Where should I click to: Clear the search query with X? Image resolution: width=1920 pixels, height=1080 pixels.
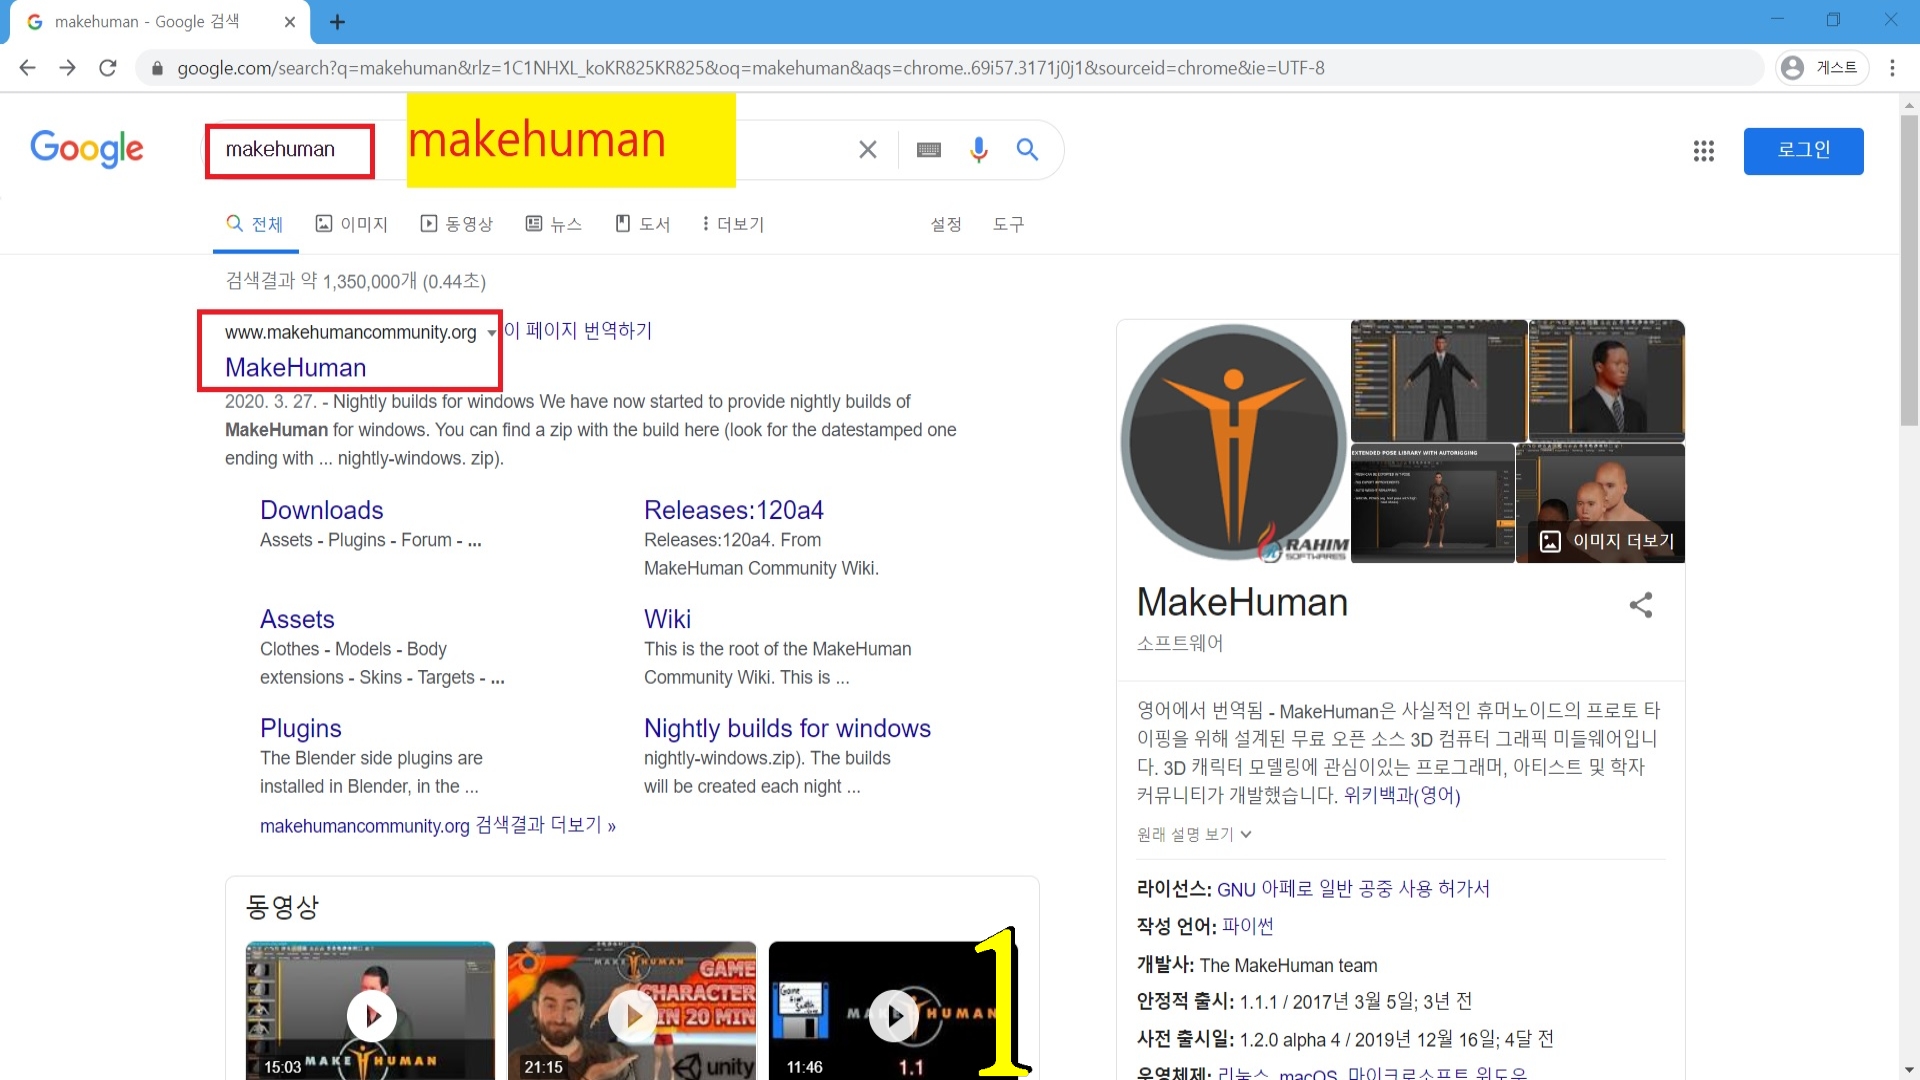868,150
